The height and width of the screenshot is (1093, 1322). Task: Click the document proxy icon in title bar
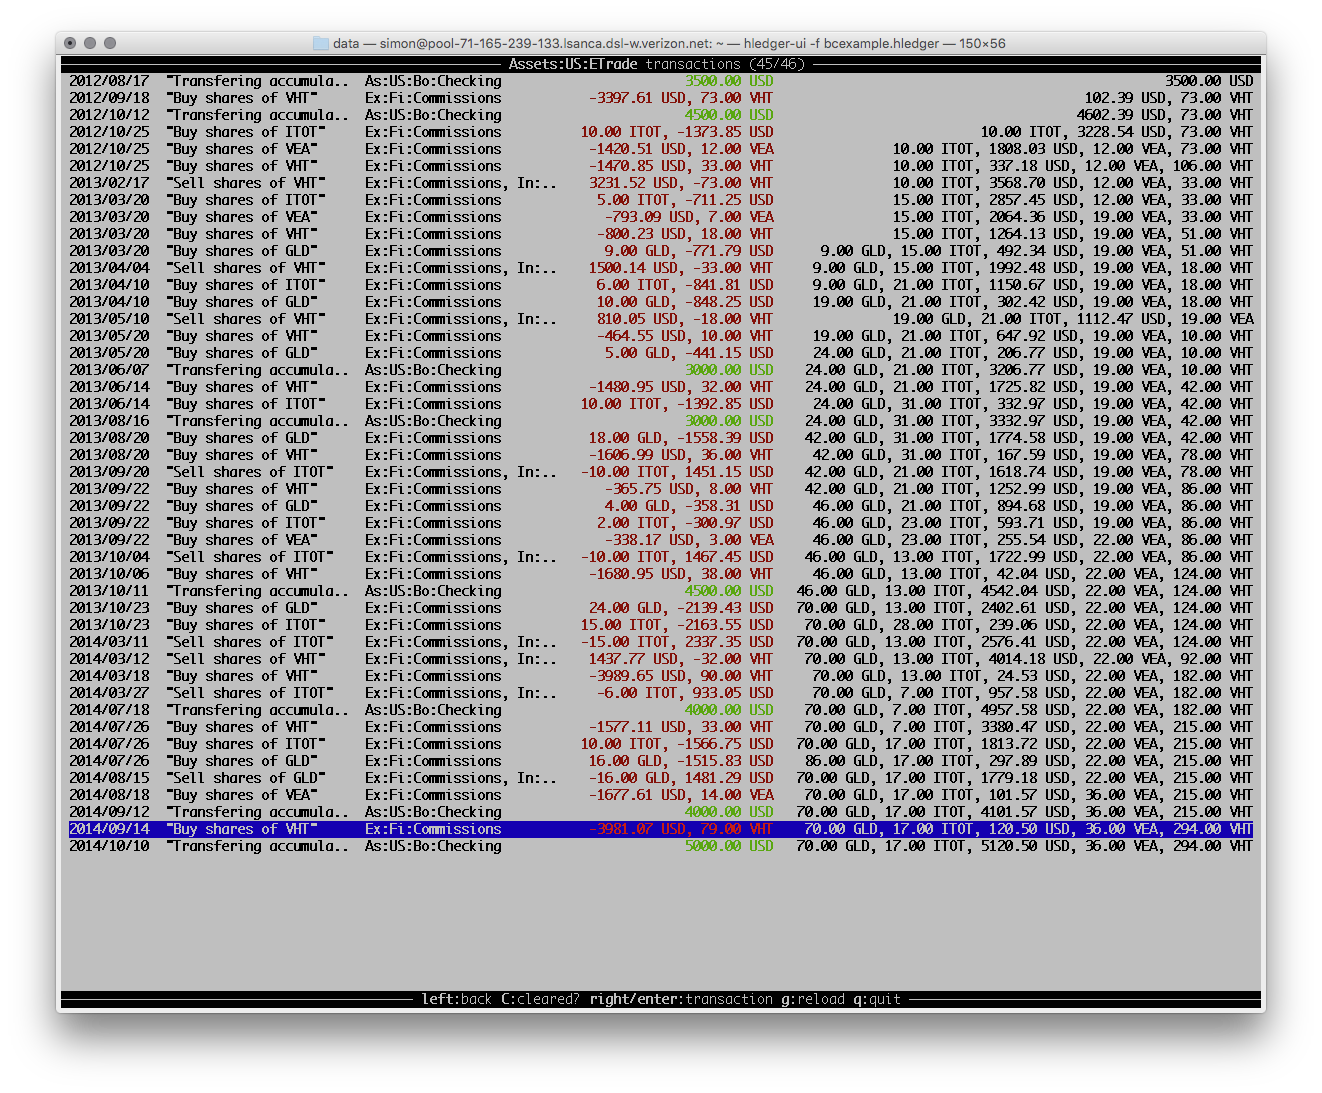click(x=320, y=43)
